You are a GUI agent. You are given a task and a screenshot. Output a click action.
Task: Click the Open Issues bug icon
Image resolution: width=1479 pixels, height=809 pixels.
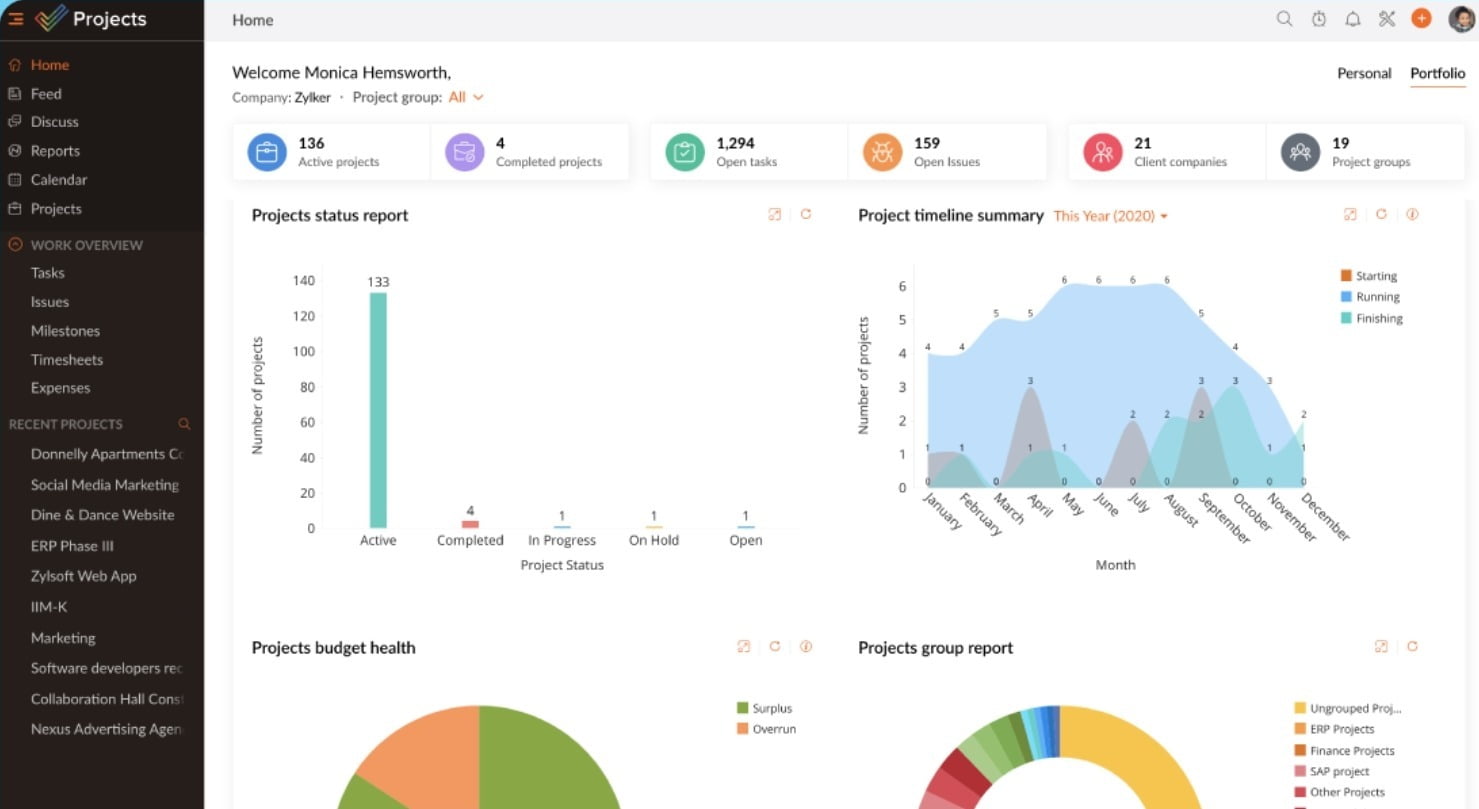point(882,152)
